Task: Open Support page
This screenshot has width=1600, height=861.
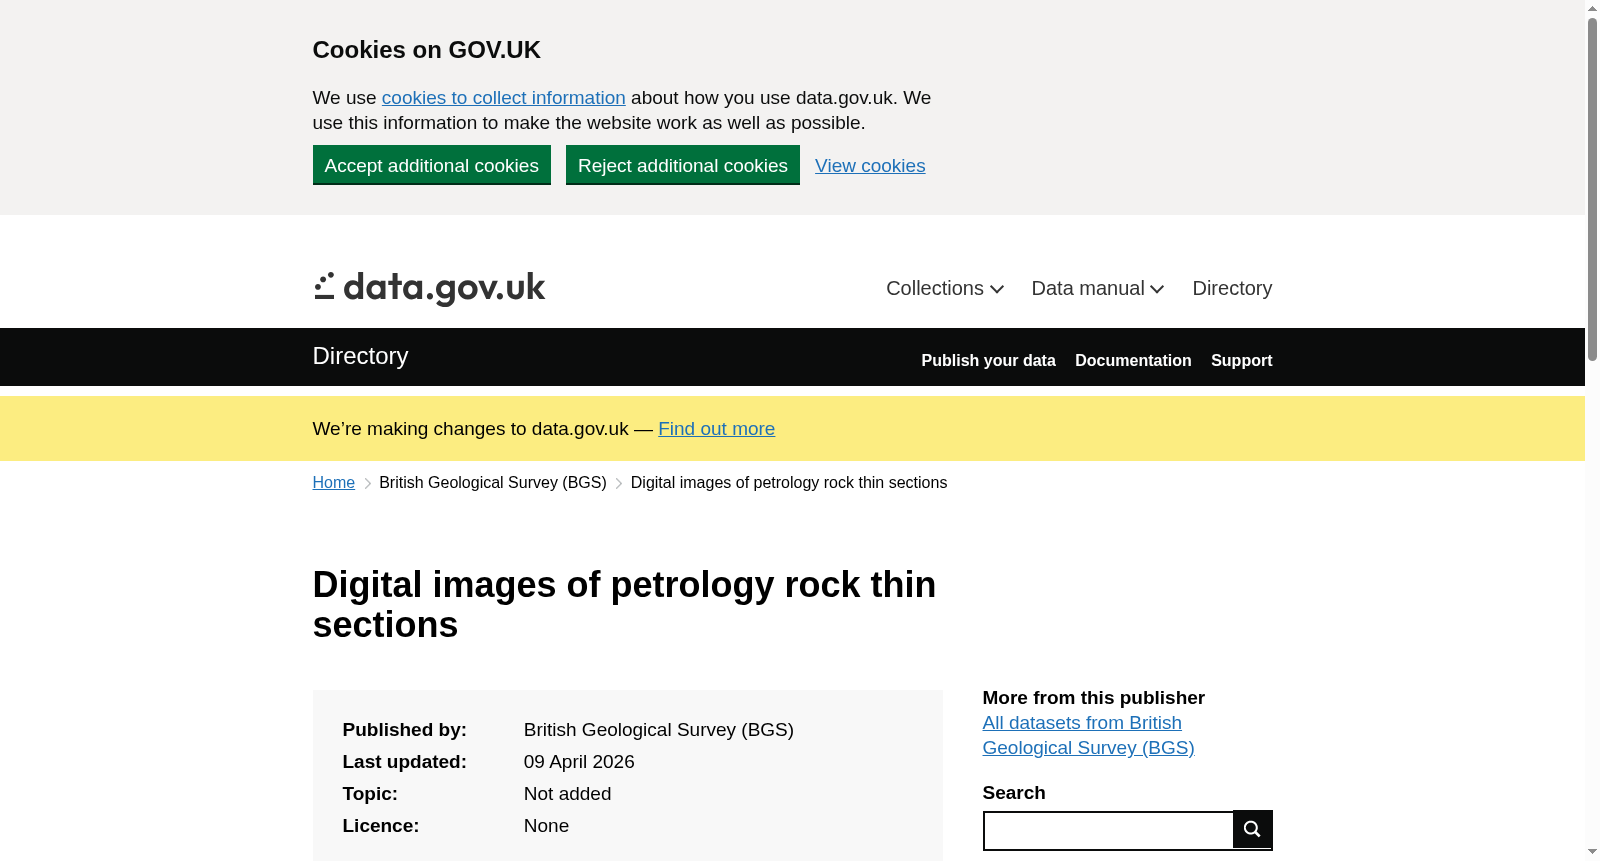Action: coord(1241,360)
